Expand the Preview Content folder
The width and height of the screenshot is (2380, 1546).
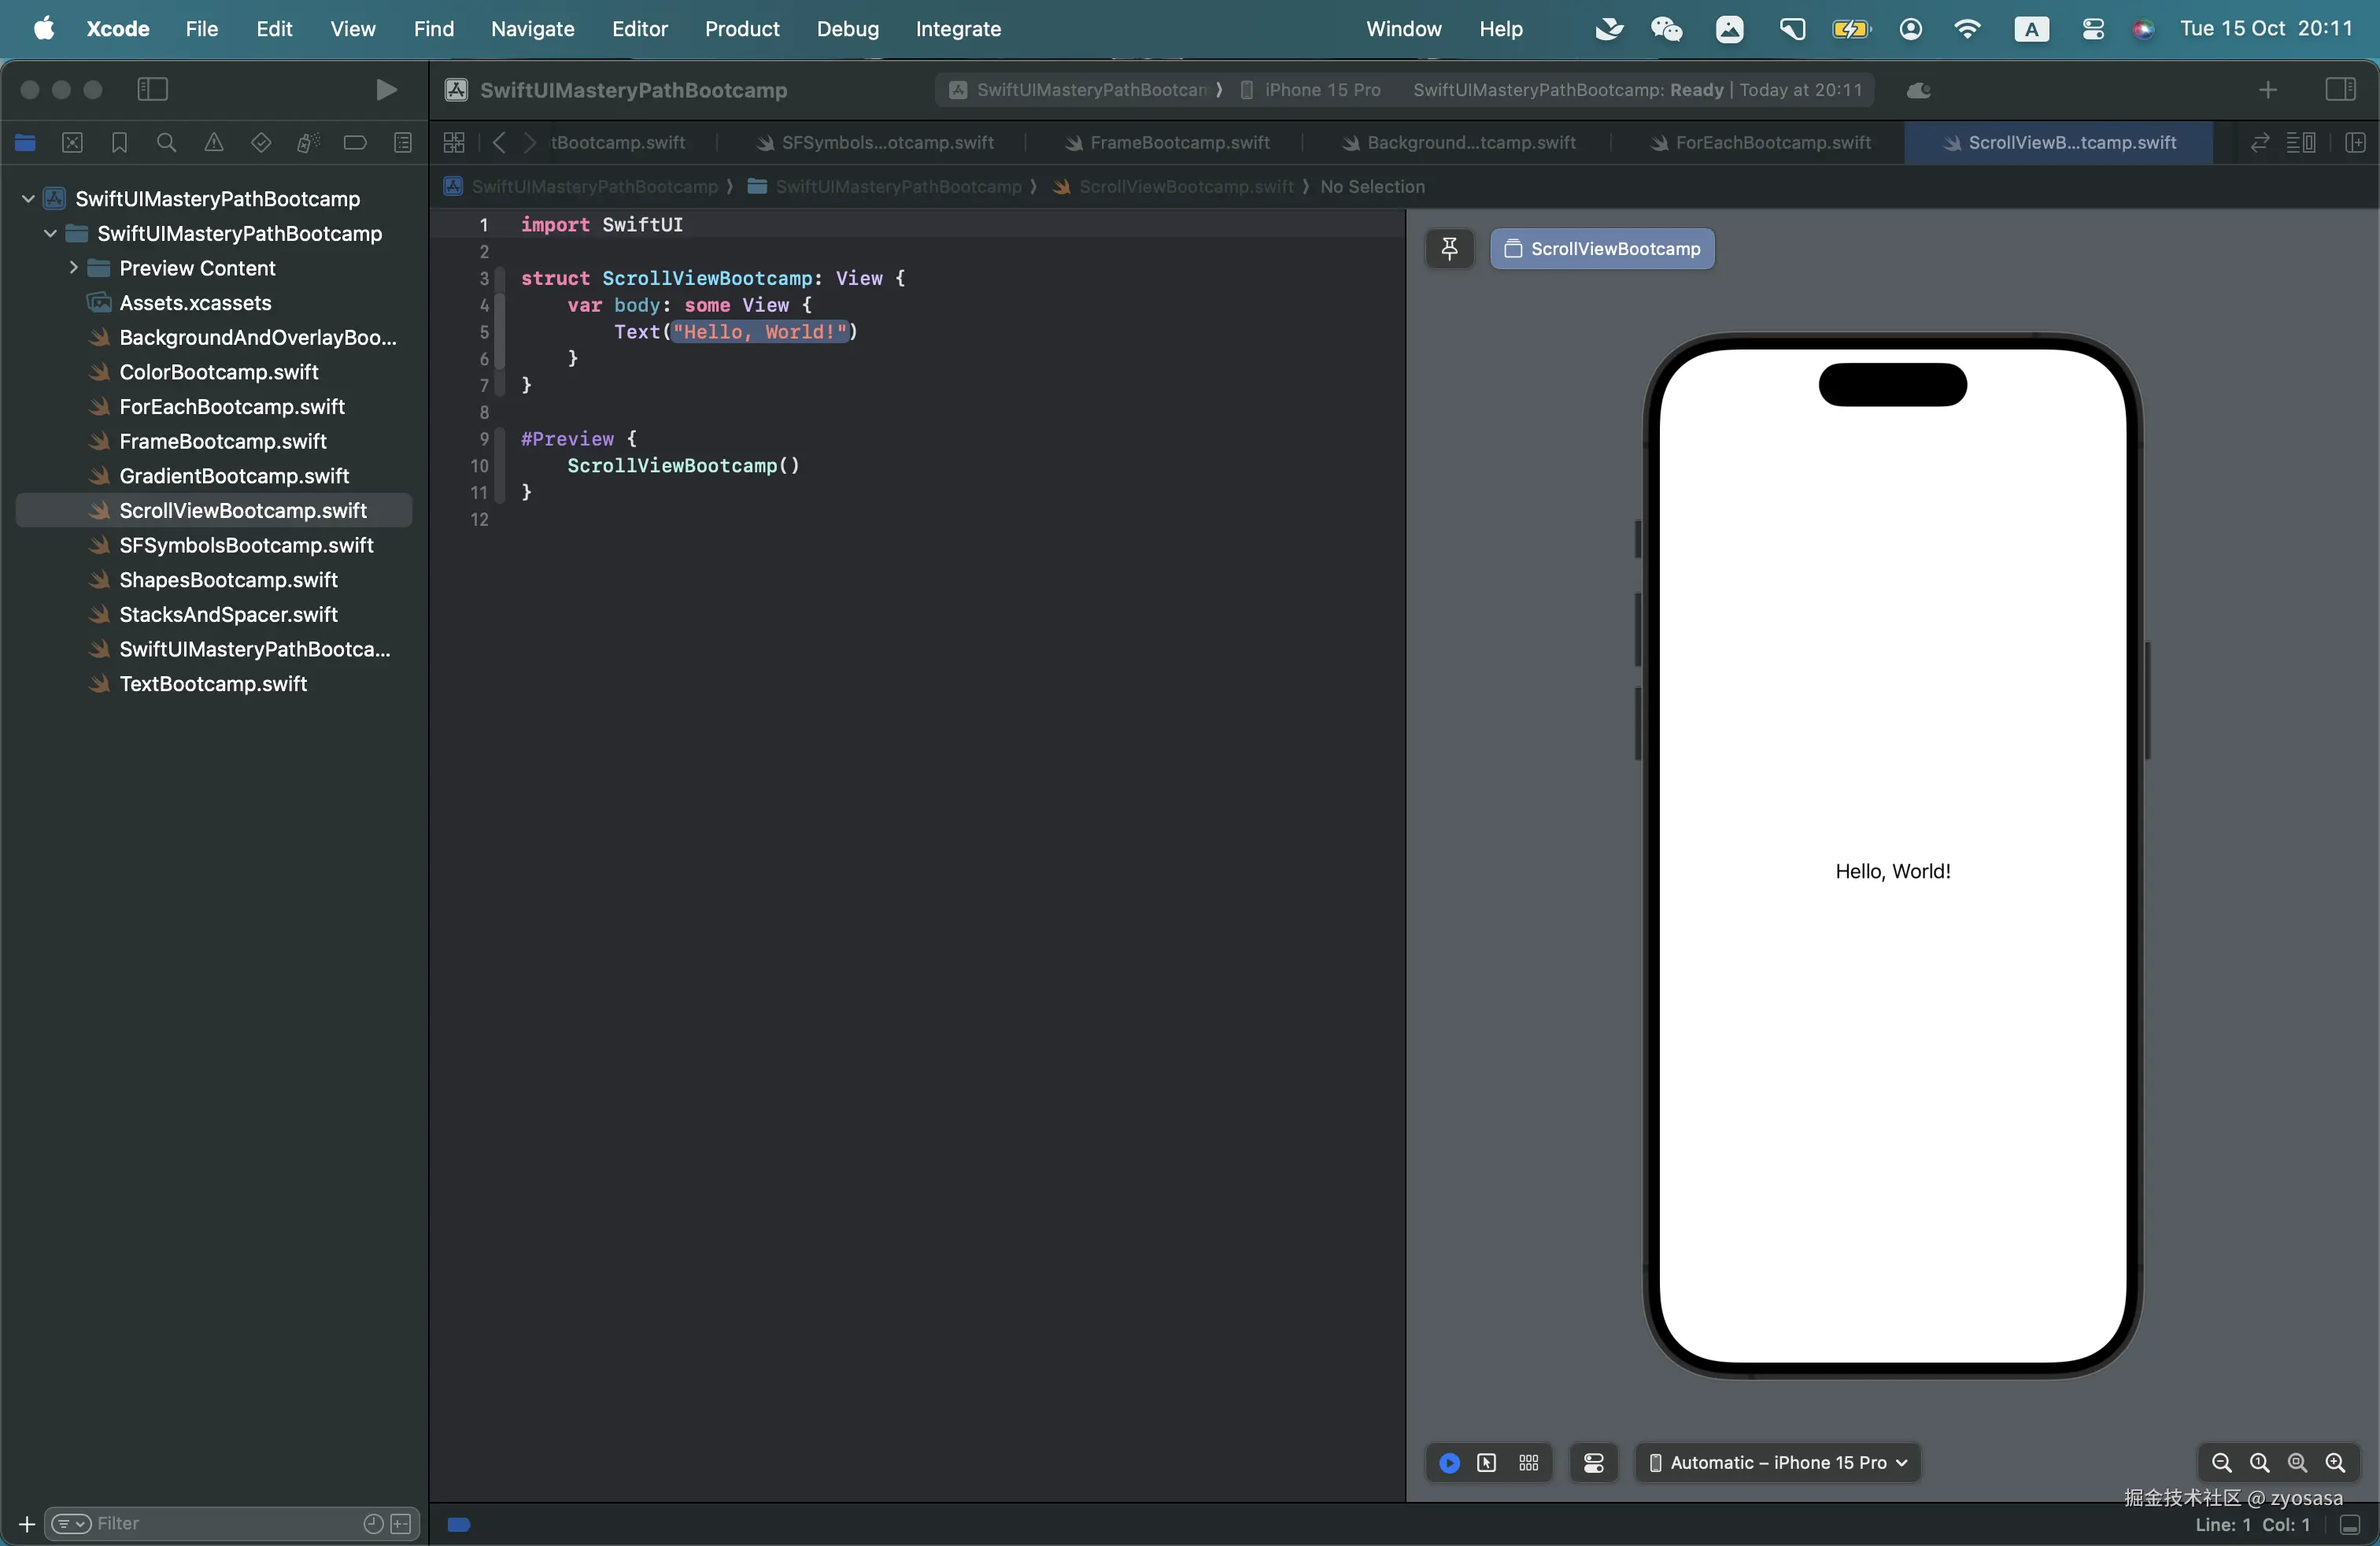[73, 268]
